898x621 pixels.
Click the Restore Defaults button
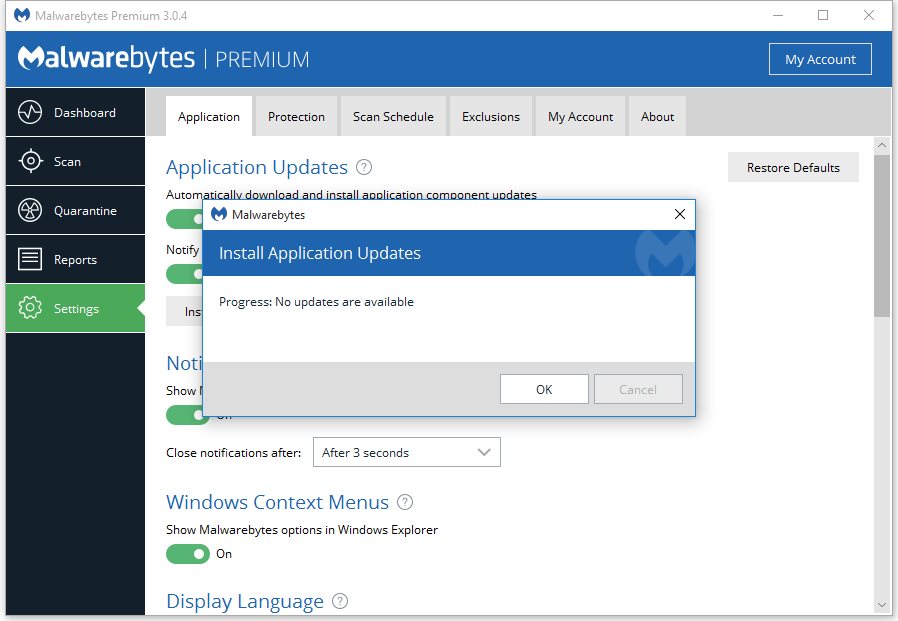(793, 167)
